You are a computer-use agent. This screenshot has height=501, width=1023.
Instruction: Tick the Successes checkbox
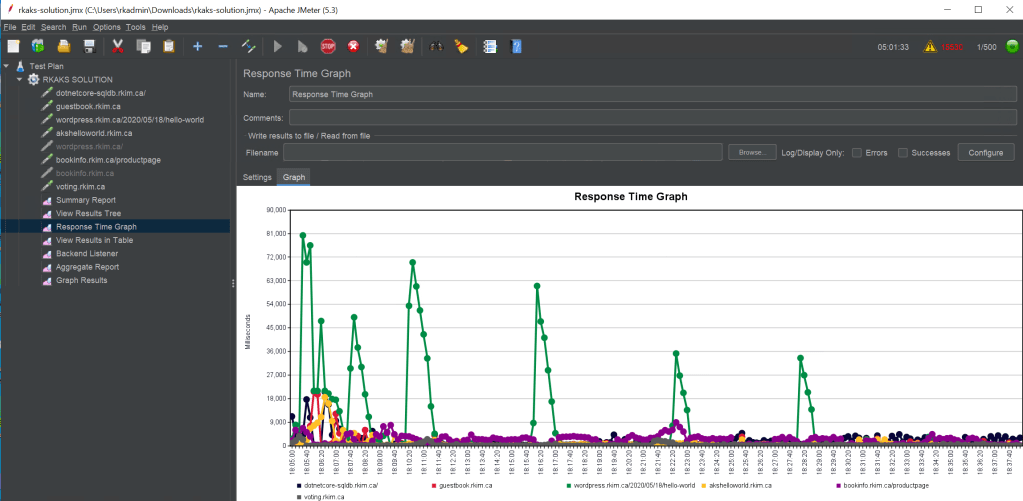coord(903,152)
